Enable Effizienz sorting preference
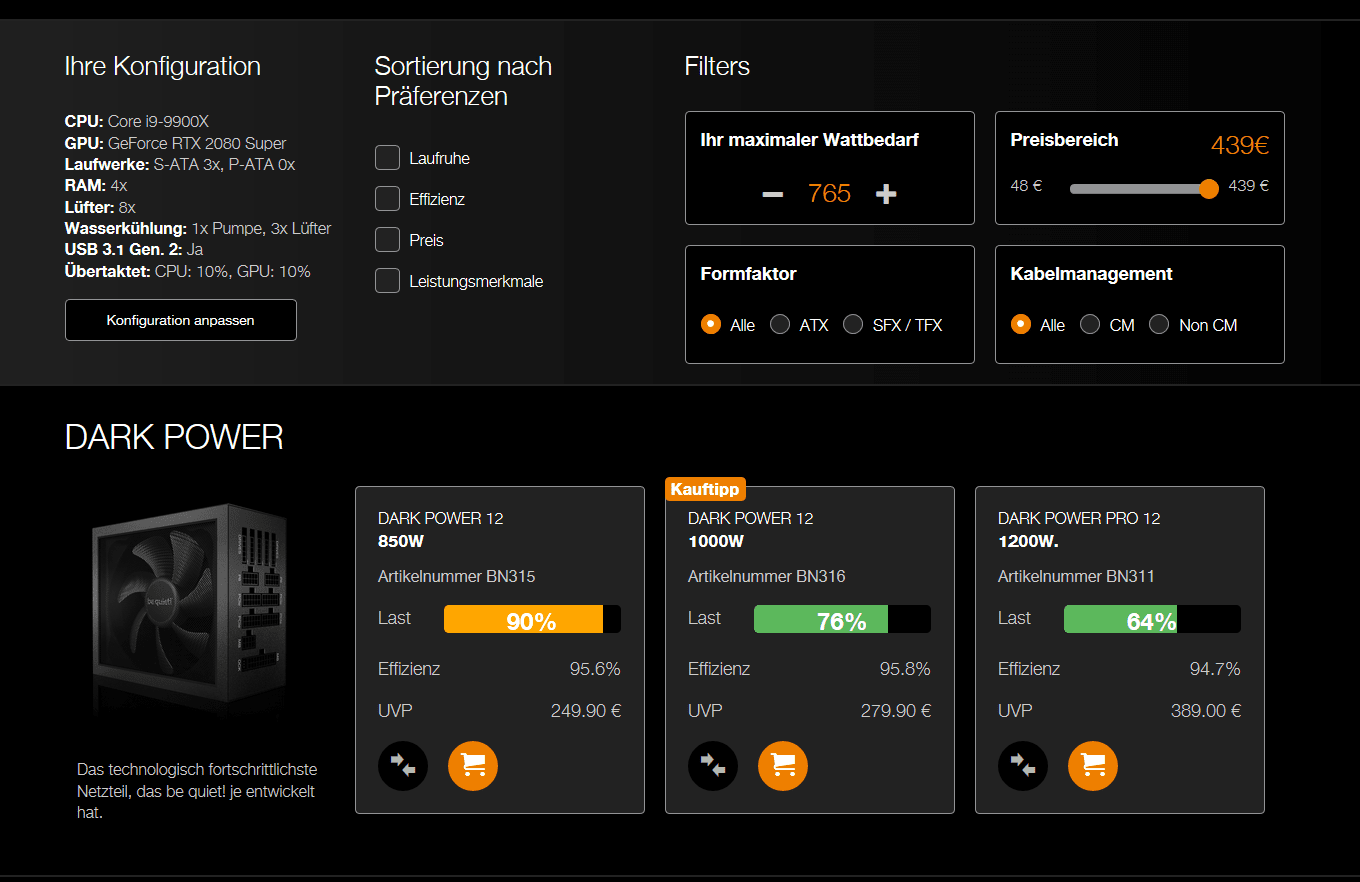The width and height of the screenshot is (1360, 882). [x=387, y=199]
